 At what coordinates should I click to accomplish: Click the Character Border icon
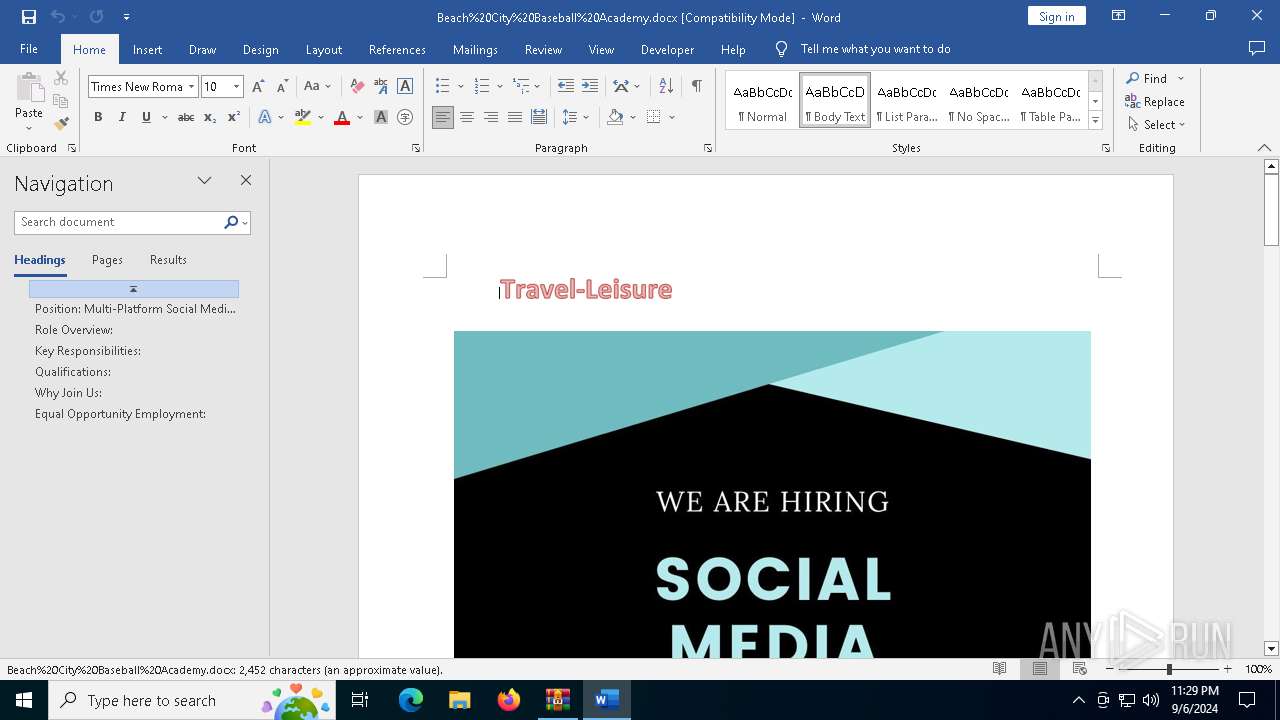pyautogui.click(x=405, y=87)
